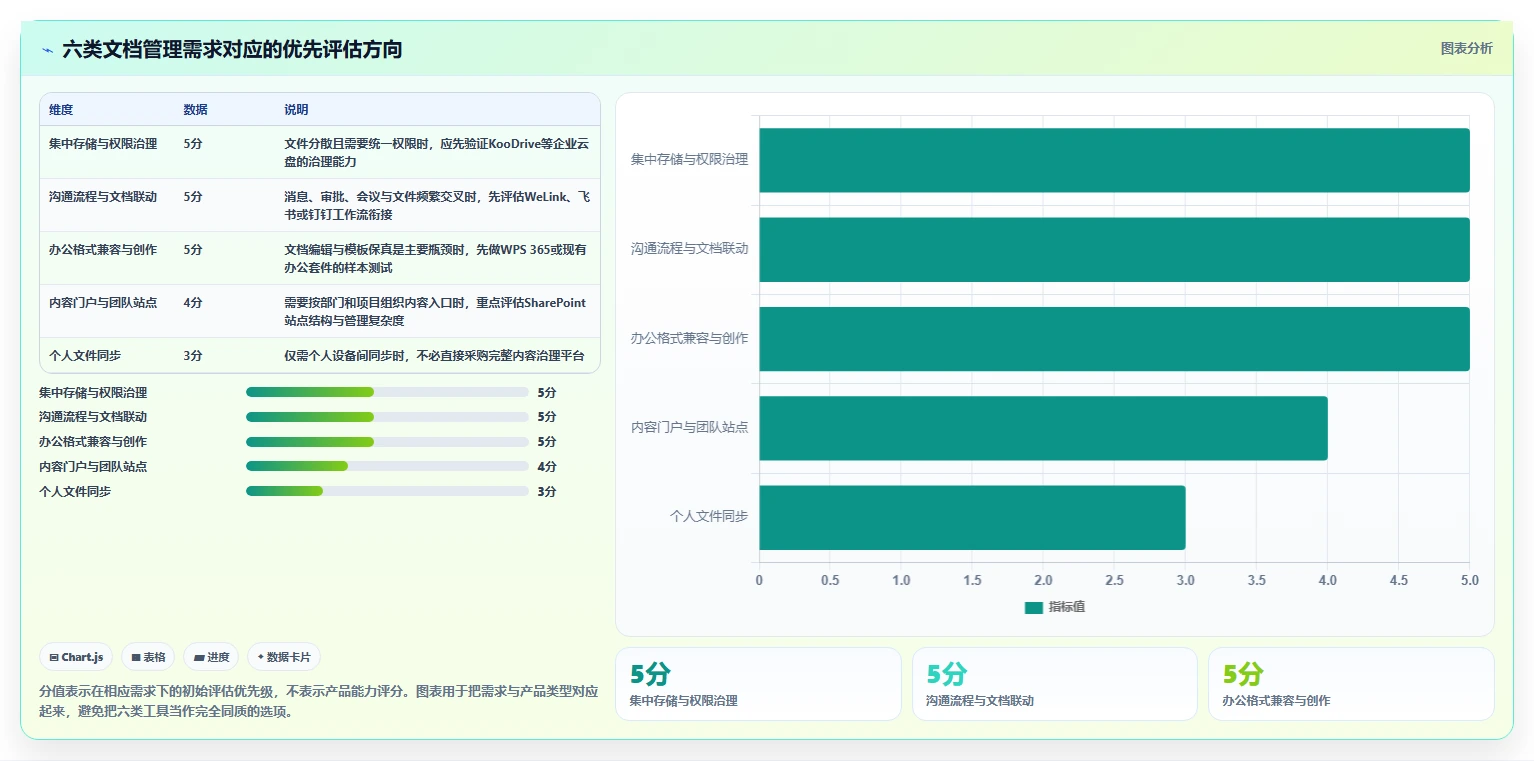The width and height of the screenshot is (1534, 761).
Task: Click the 5分 card for 集中存储与权限治理
Action: 758,684
